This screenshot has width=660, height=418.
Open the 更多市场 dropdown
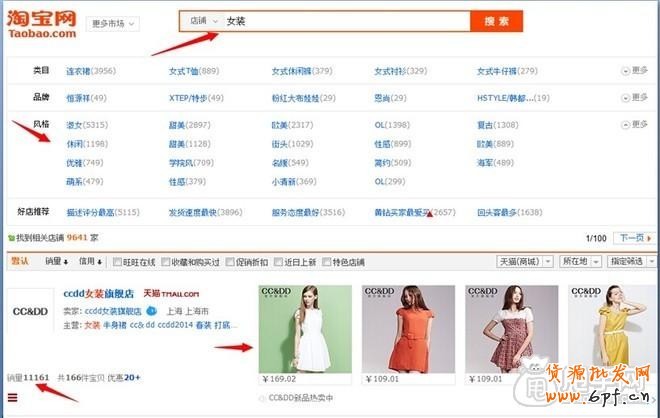113,24
